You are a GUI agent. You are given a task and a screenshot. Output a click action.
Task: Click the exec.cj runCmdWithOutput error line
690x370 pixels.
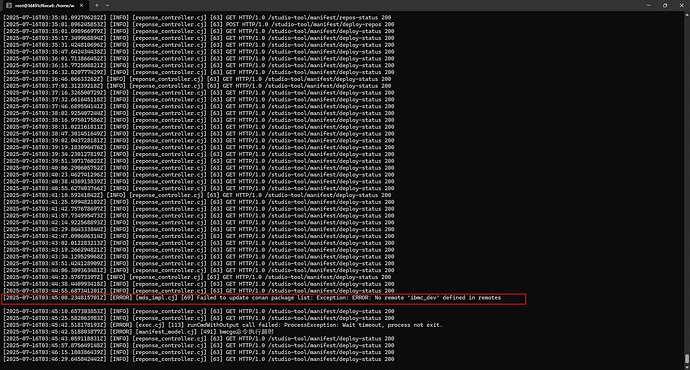click(223, 325)
